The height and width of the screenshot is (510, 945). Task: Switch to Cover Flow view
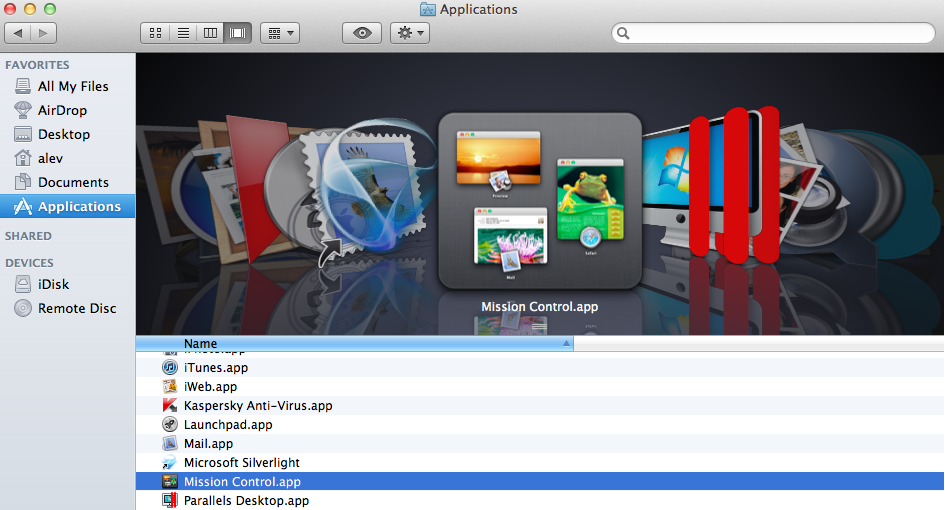click(237, 33)
